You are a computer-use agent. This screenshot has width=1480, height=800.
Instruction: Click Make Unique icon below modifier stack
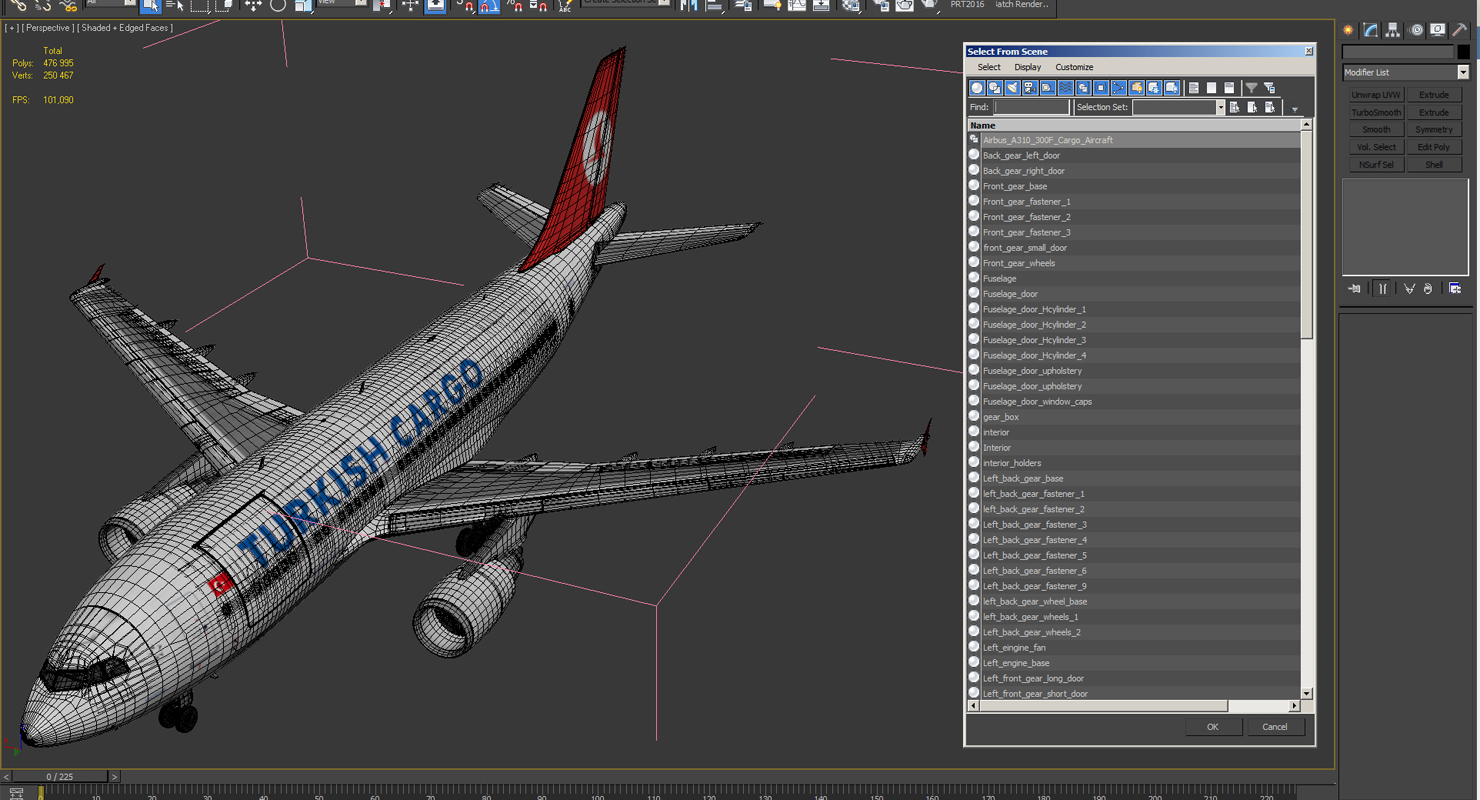click(1409, 289)
